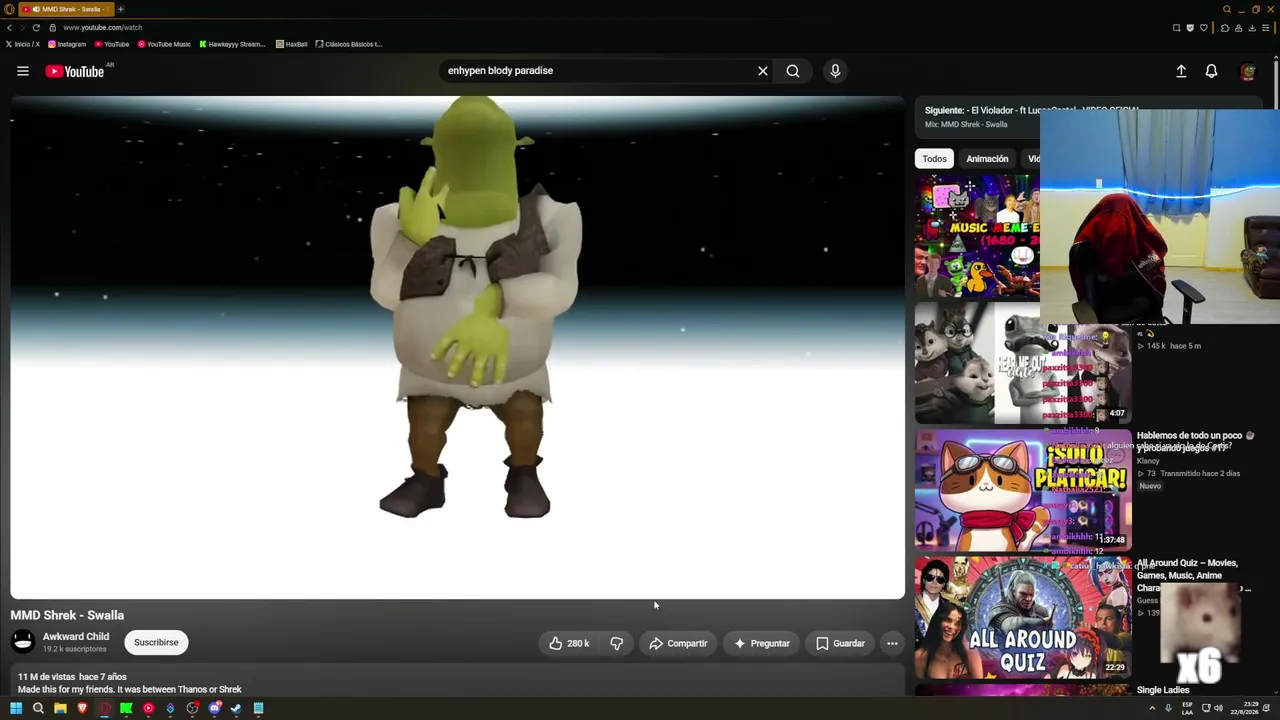This screenshot has height=720, width=1280.
Task: Open the account avatar menu
Action: (x=1247, y=71)
